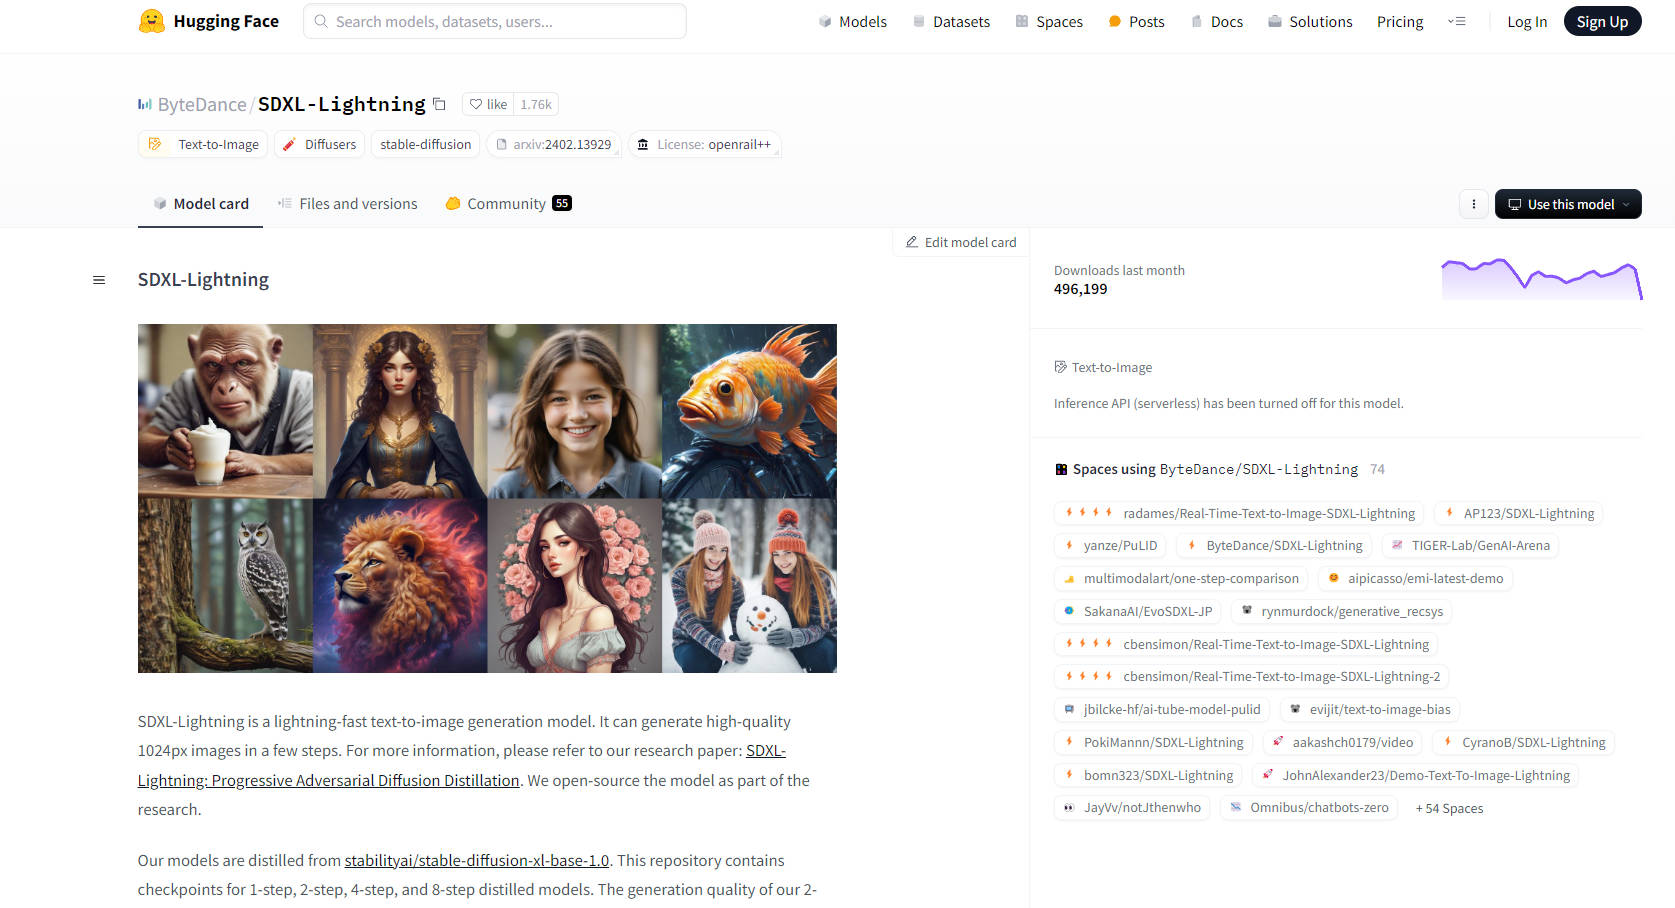Like the SDXL-Lightning model
This screenshot has height=908, width=1675.
click(x=489, y=104)
